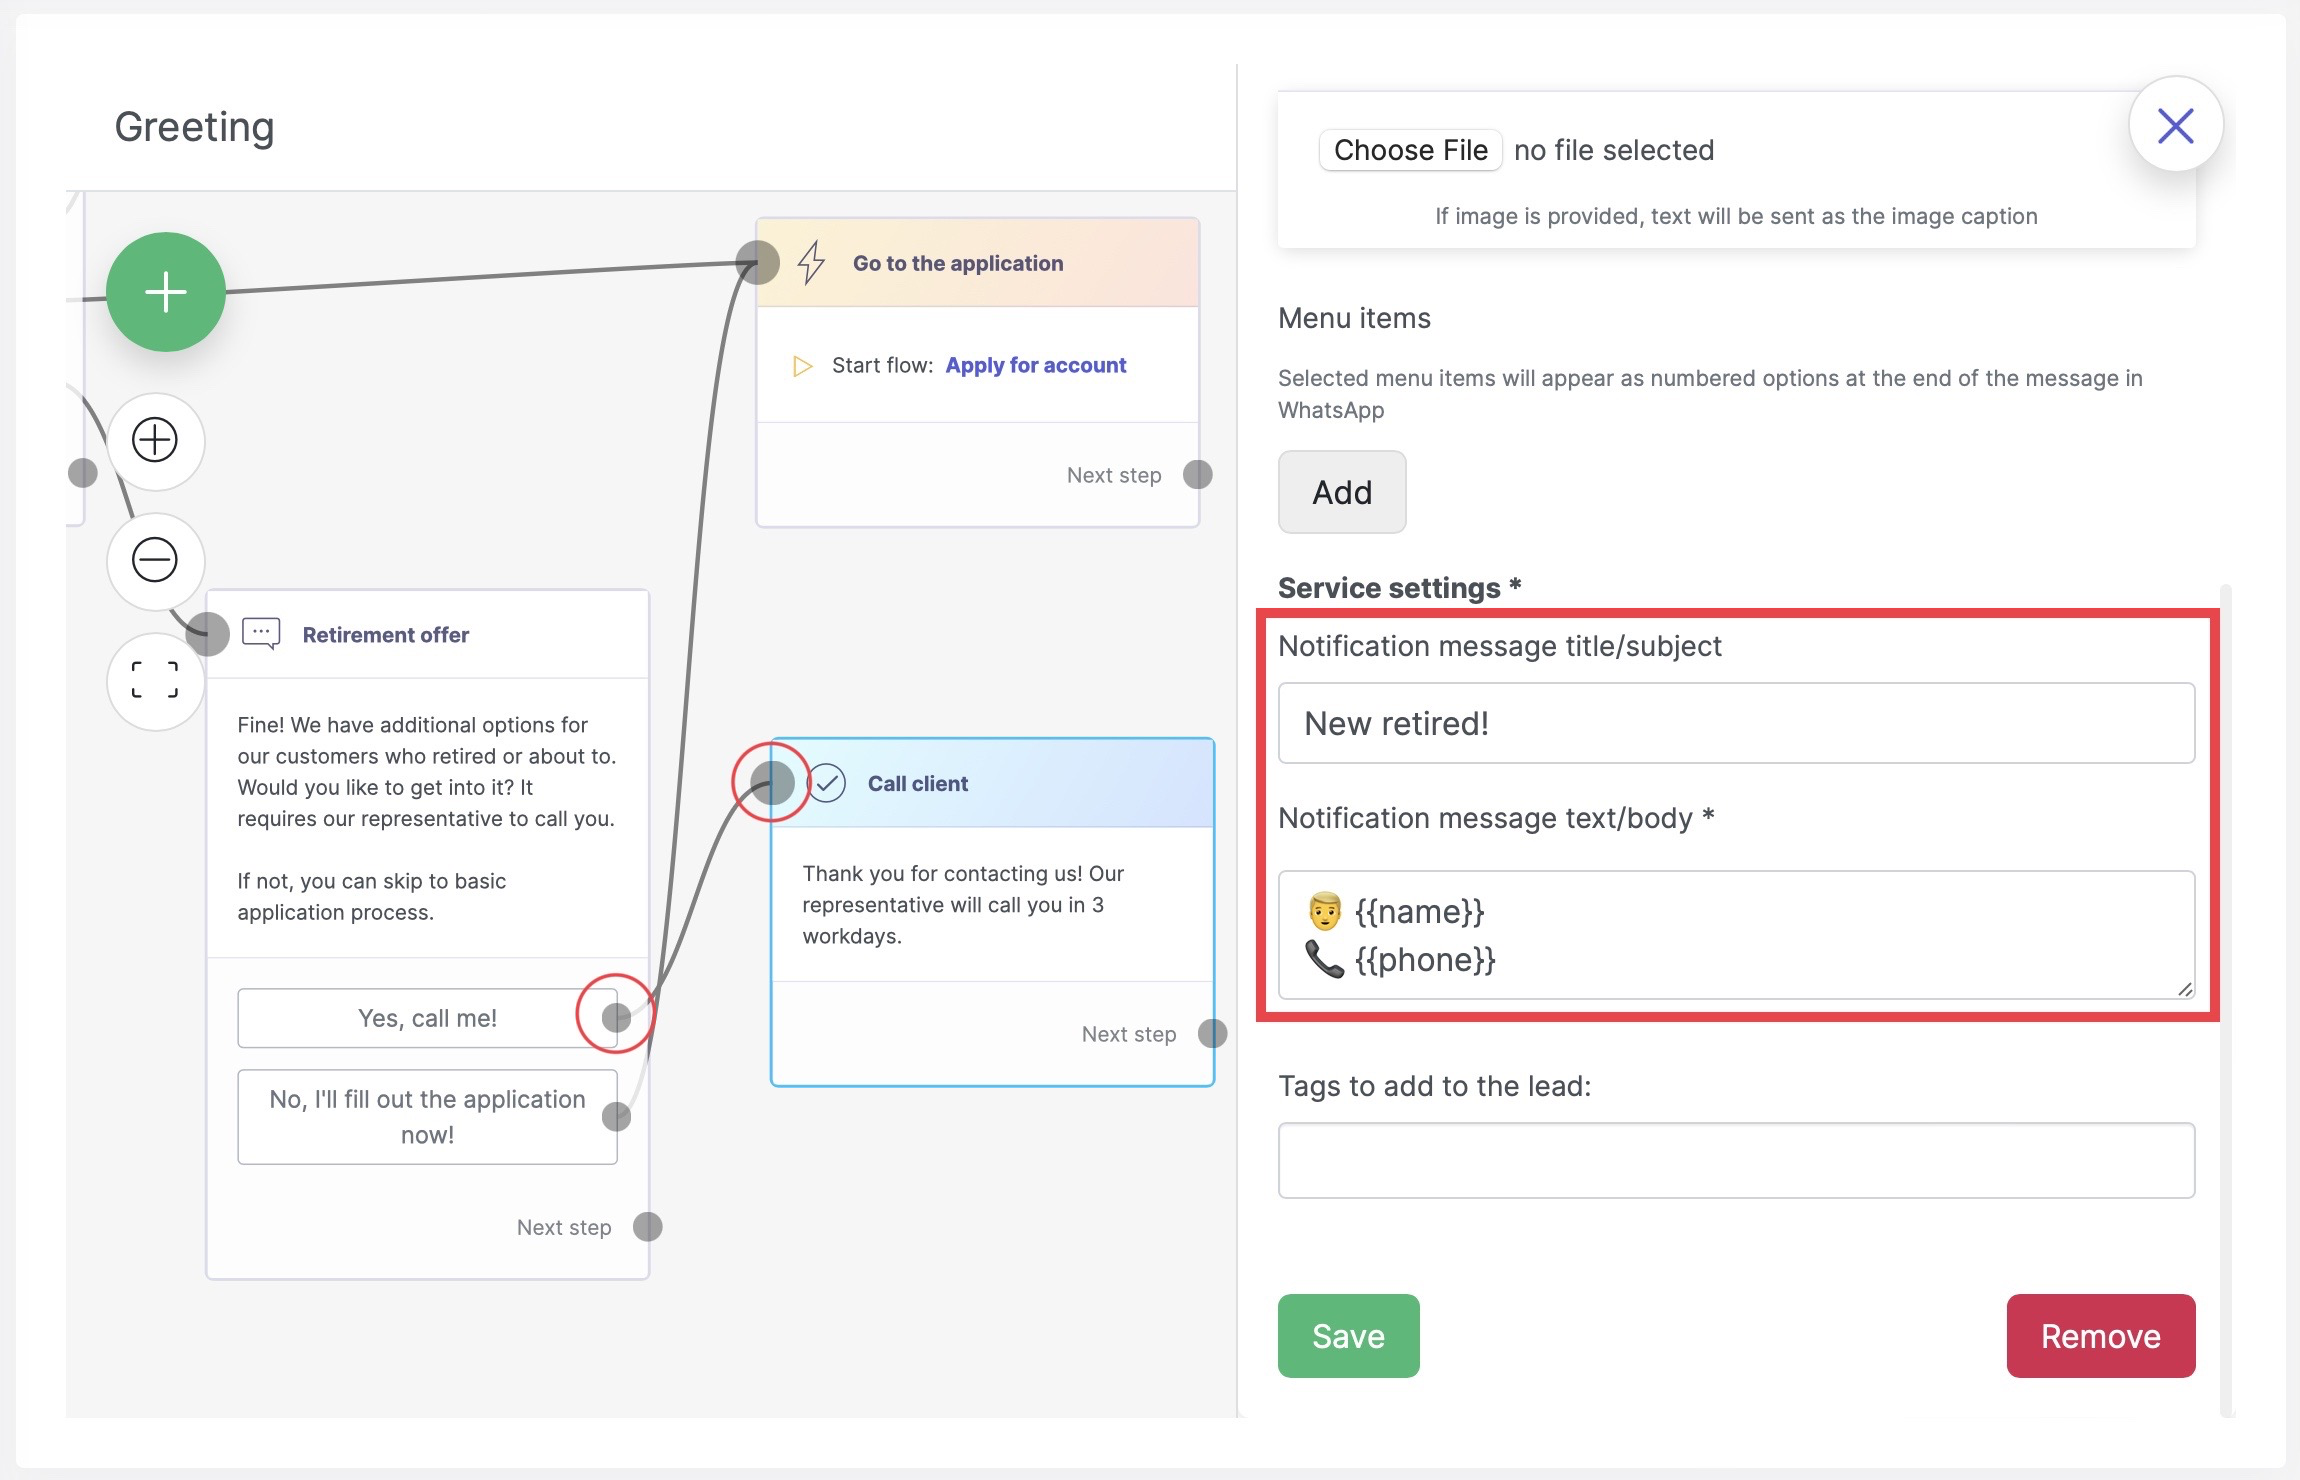Screen dimensions: 2300x1480
Task: Zoom out on the flow canvas
Action: (x=155, y=559)
